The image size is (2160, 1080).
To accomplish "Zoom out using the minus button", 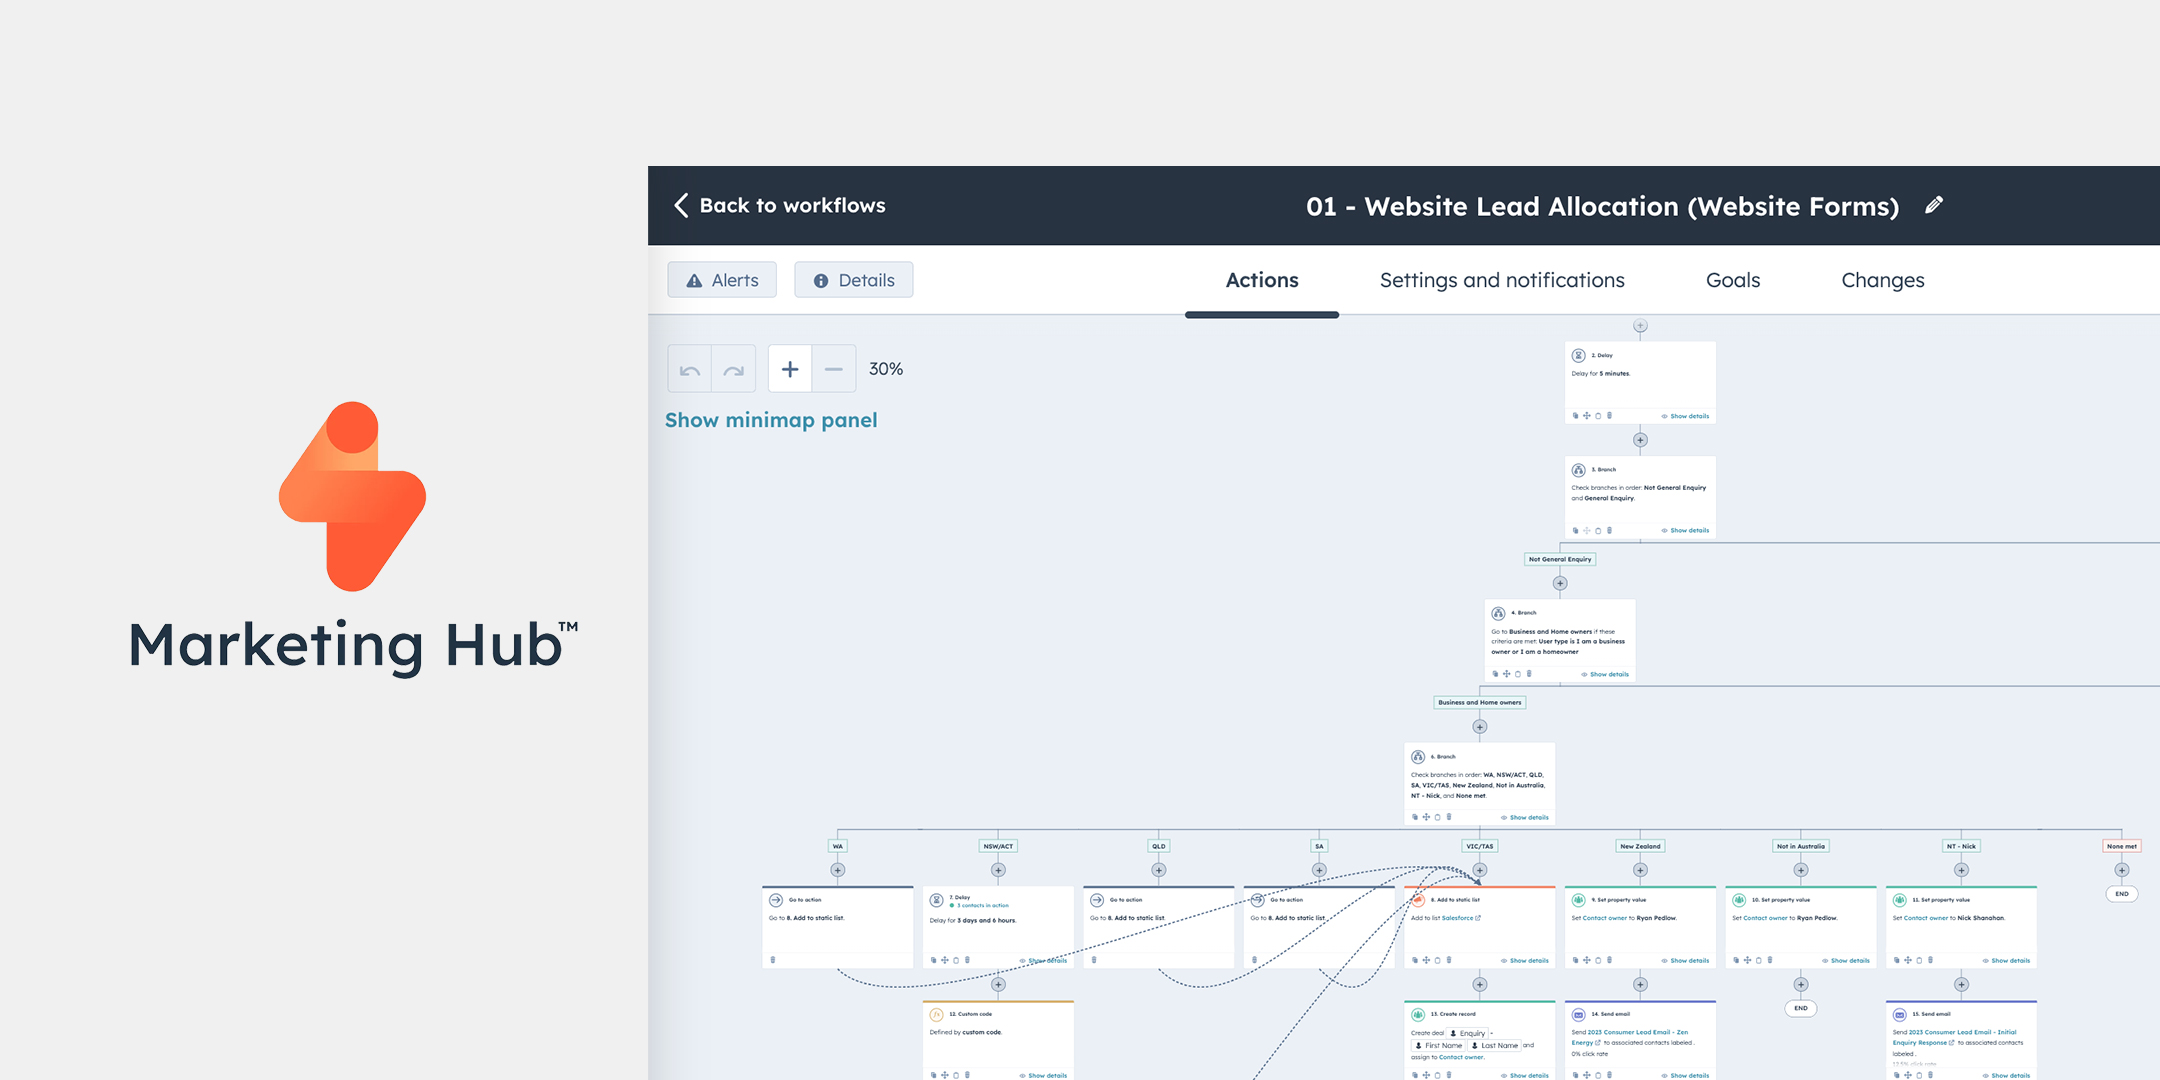I will (833, 368).
